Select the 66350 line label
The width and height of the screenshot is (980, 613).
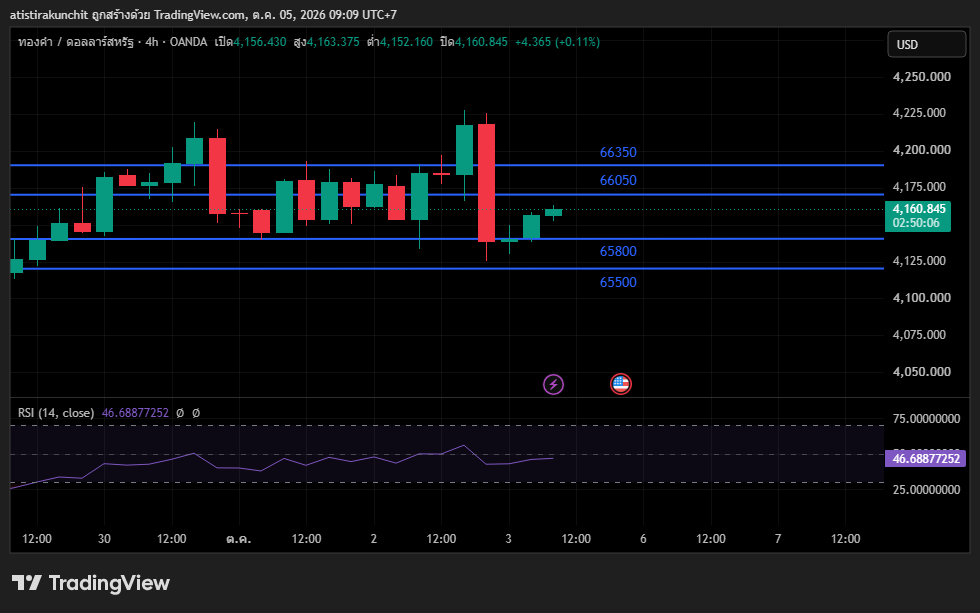[x=618, y=152]
